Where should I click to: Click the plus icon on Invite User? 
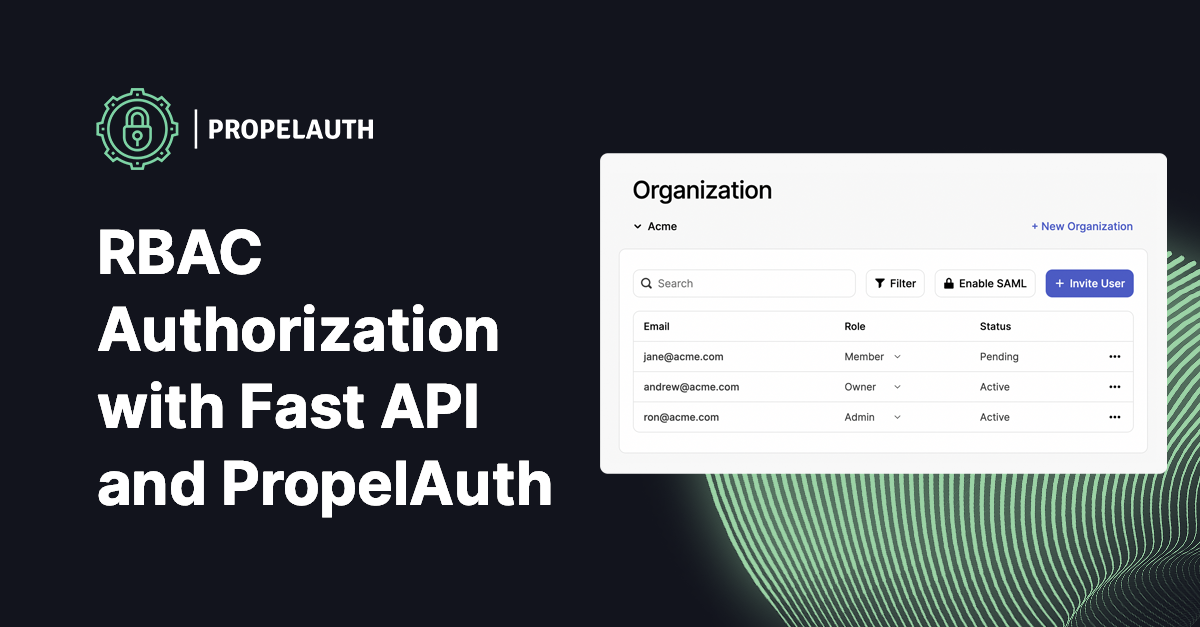(x=1060, y=284)
